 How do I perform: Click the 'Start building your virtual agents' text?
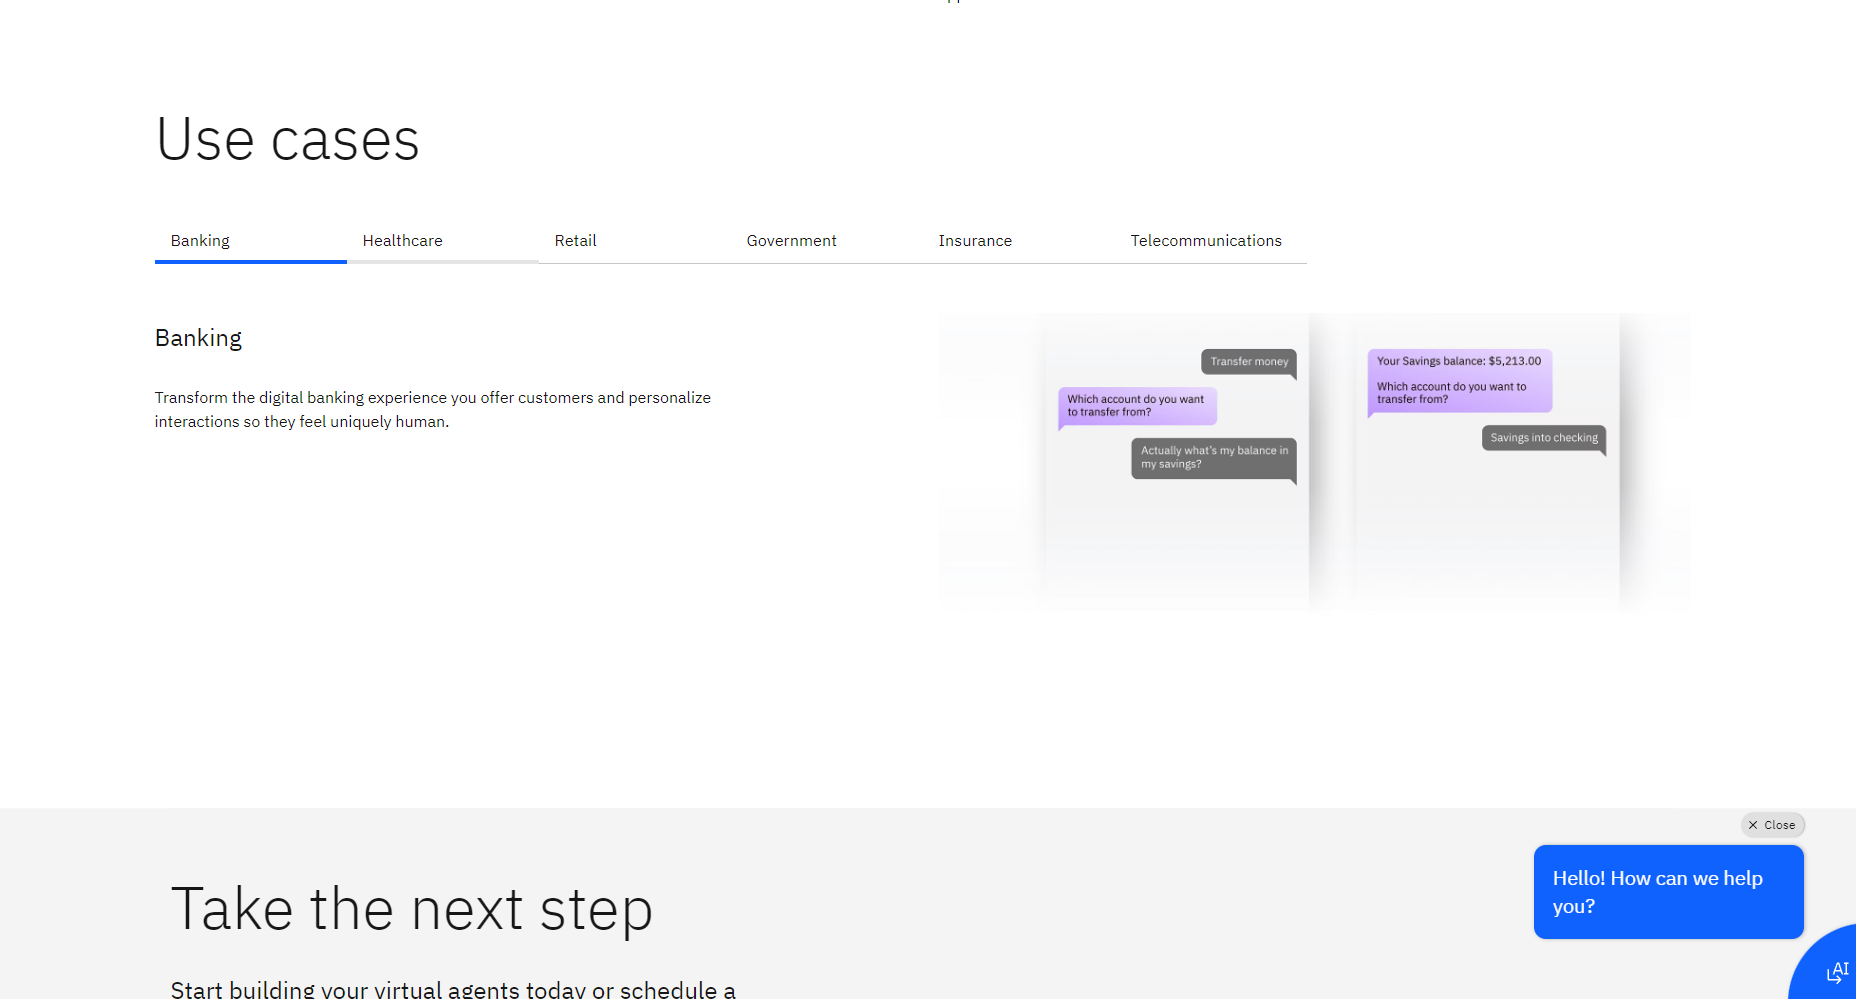pyautogui.click(x=453, y=989)
